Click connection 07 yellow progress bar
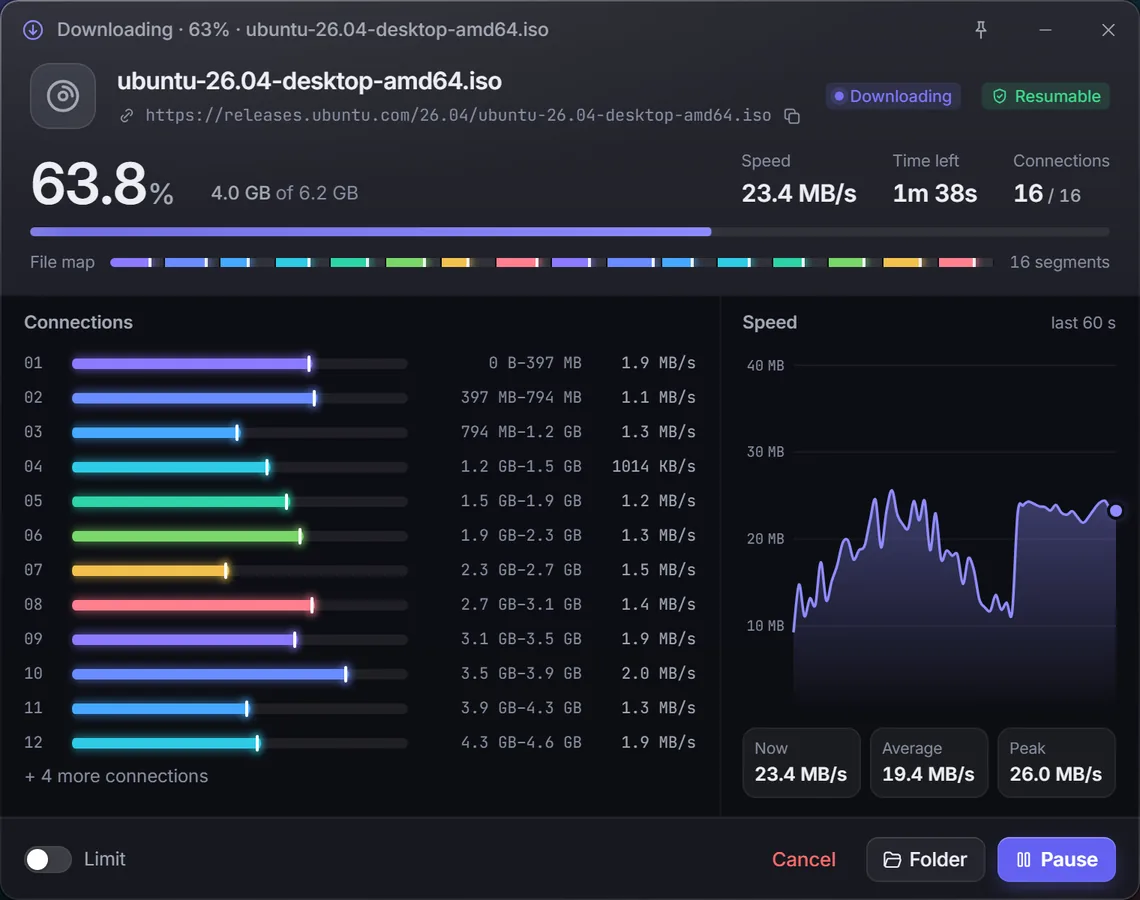Image resolution: width=1140 pixels, height=900 pixels. (239, 571)
